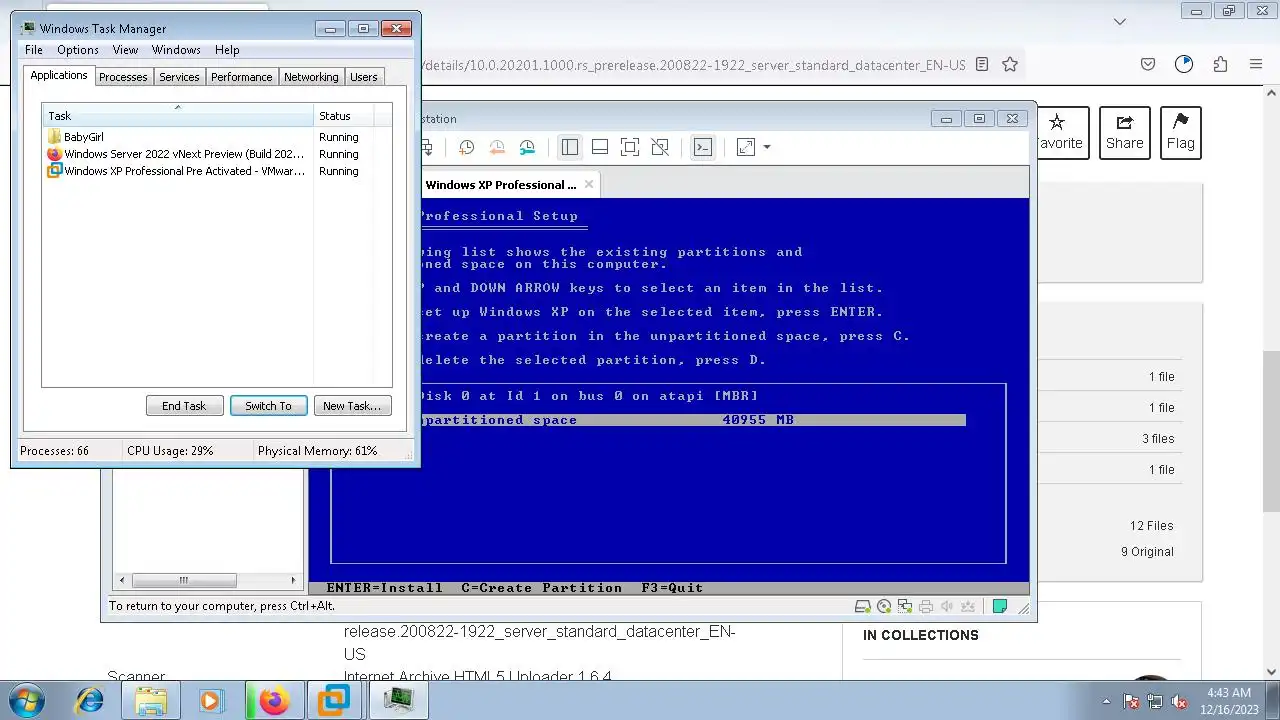This screenshot has height=720, width=1280.
Task: Toggle the VMware thumbnail bar
Action: (x=600, y=148)
